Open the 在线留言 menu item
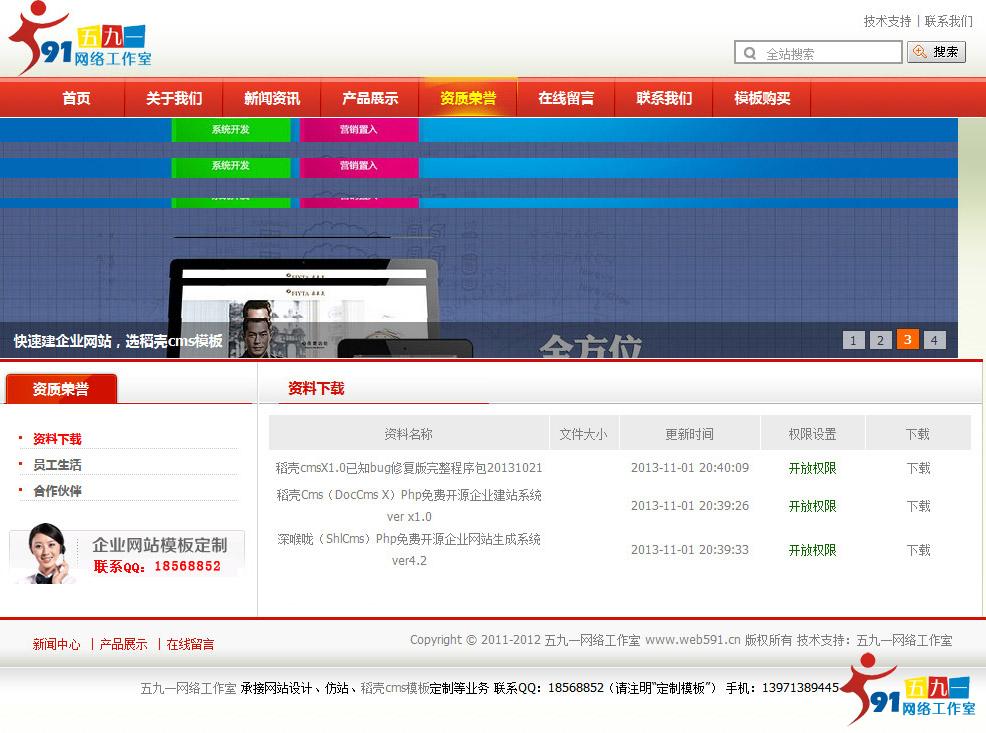The width and height of the screenshot is (986, 733). tap(566, 97)
